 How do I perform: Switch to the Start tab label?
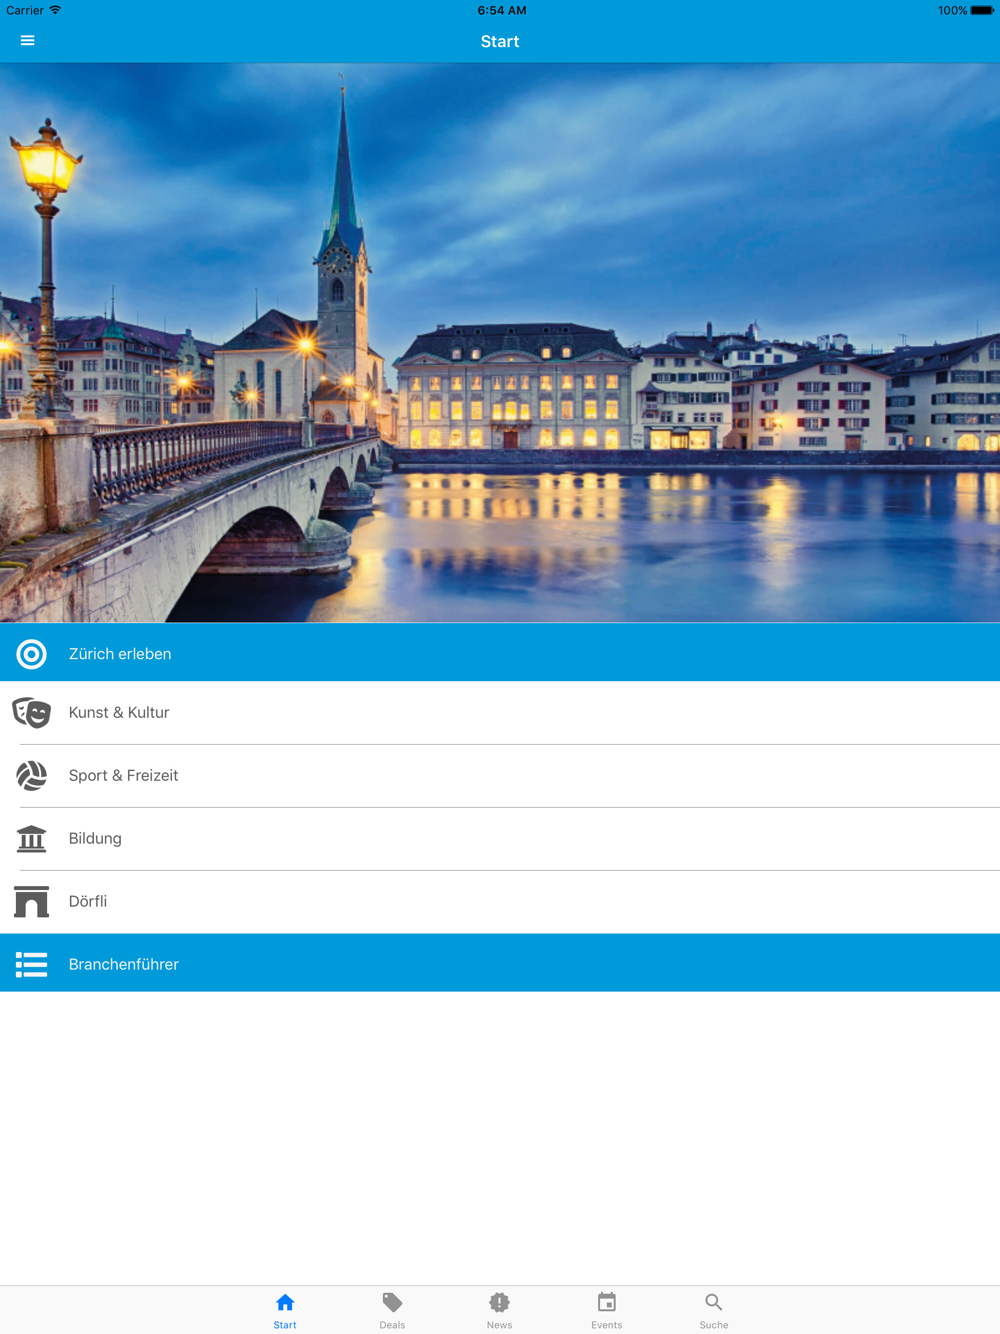pyautogui.click(x=285, y=1325)
